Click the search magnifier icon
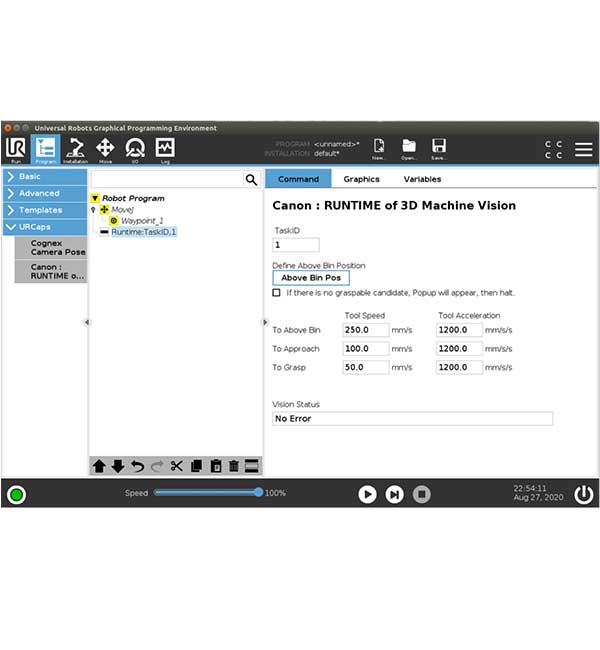The height and width of the screenshot is (650, 600). tap(251, 180)
